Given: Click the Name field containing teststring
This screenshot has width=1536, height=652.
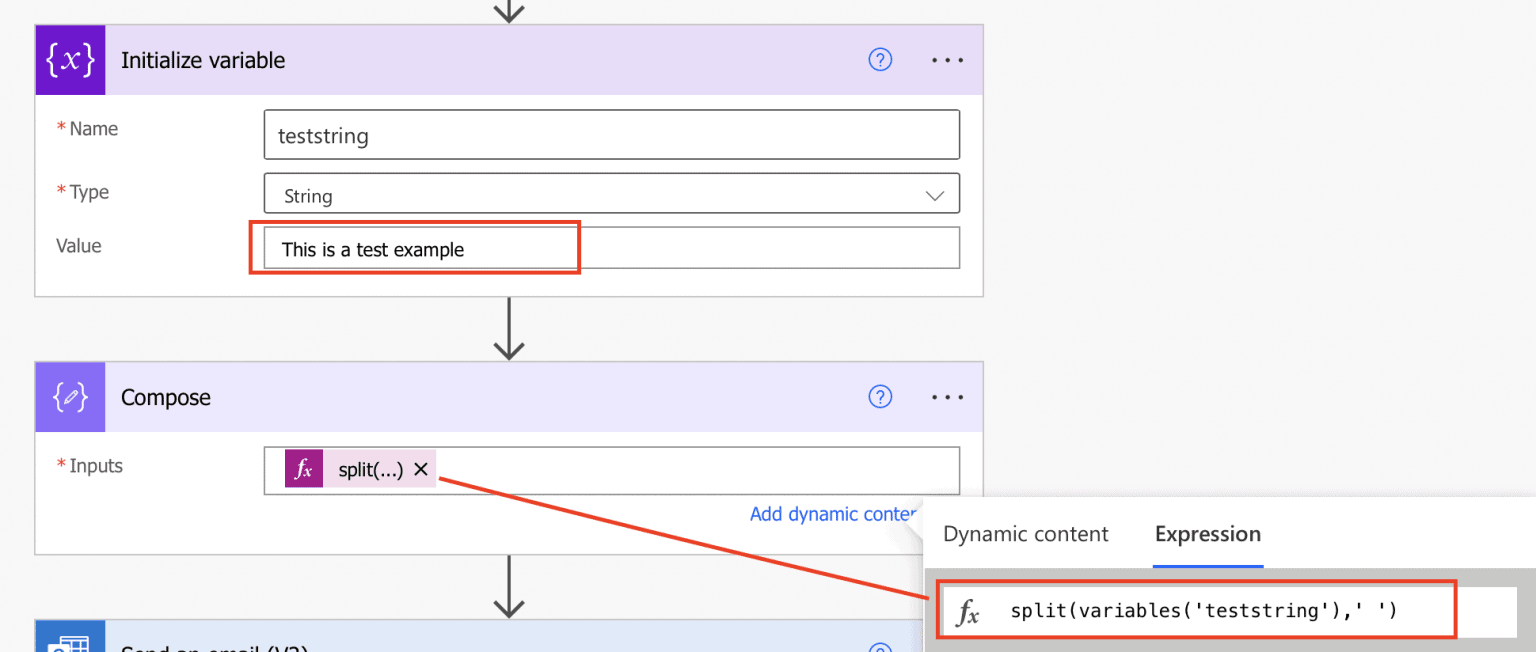Looking at the screenshot, I should [611, 134].
